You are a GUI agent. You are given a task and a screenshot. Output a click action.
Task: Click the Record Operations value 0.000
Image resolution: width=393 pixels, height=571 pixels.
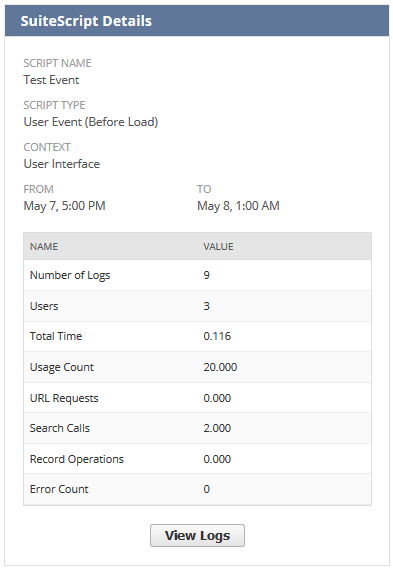click(217, 459)
